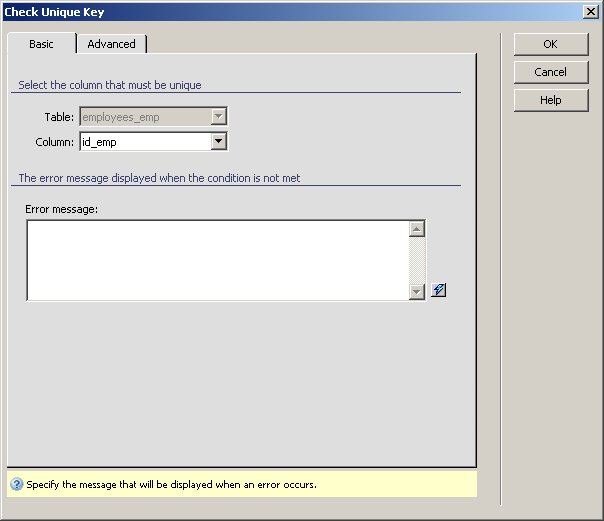Viewport: 604px width, 521px height.
Task: Expand the Table dropdown arrow
Action: pos(219,117)
